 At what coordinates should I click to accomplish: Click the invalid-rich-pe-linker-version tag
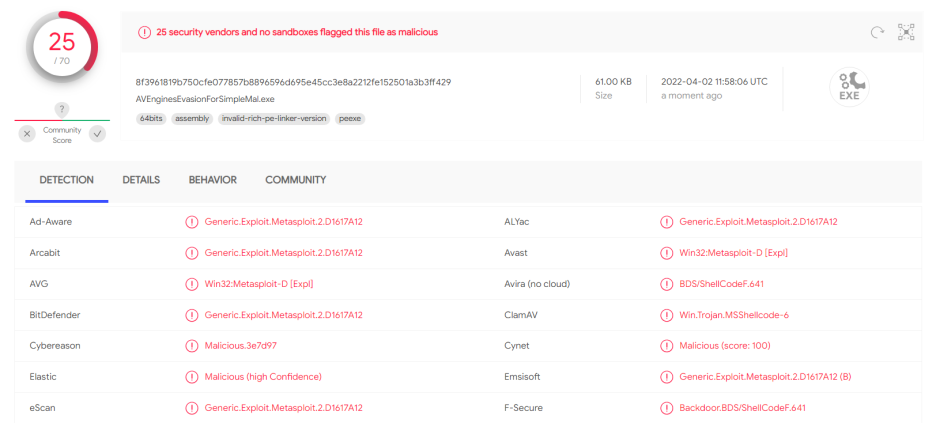tap(274, 119)
